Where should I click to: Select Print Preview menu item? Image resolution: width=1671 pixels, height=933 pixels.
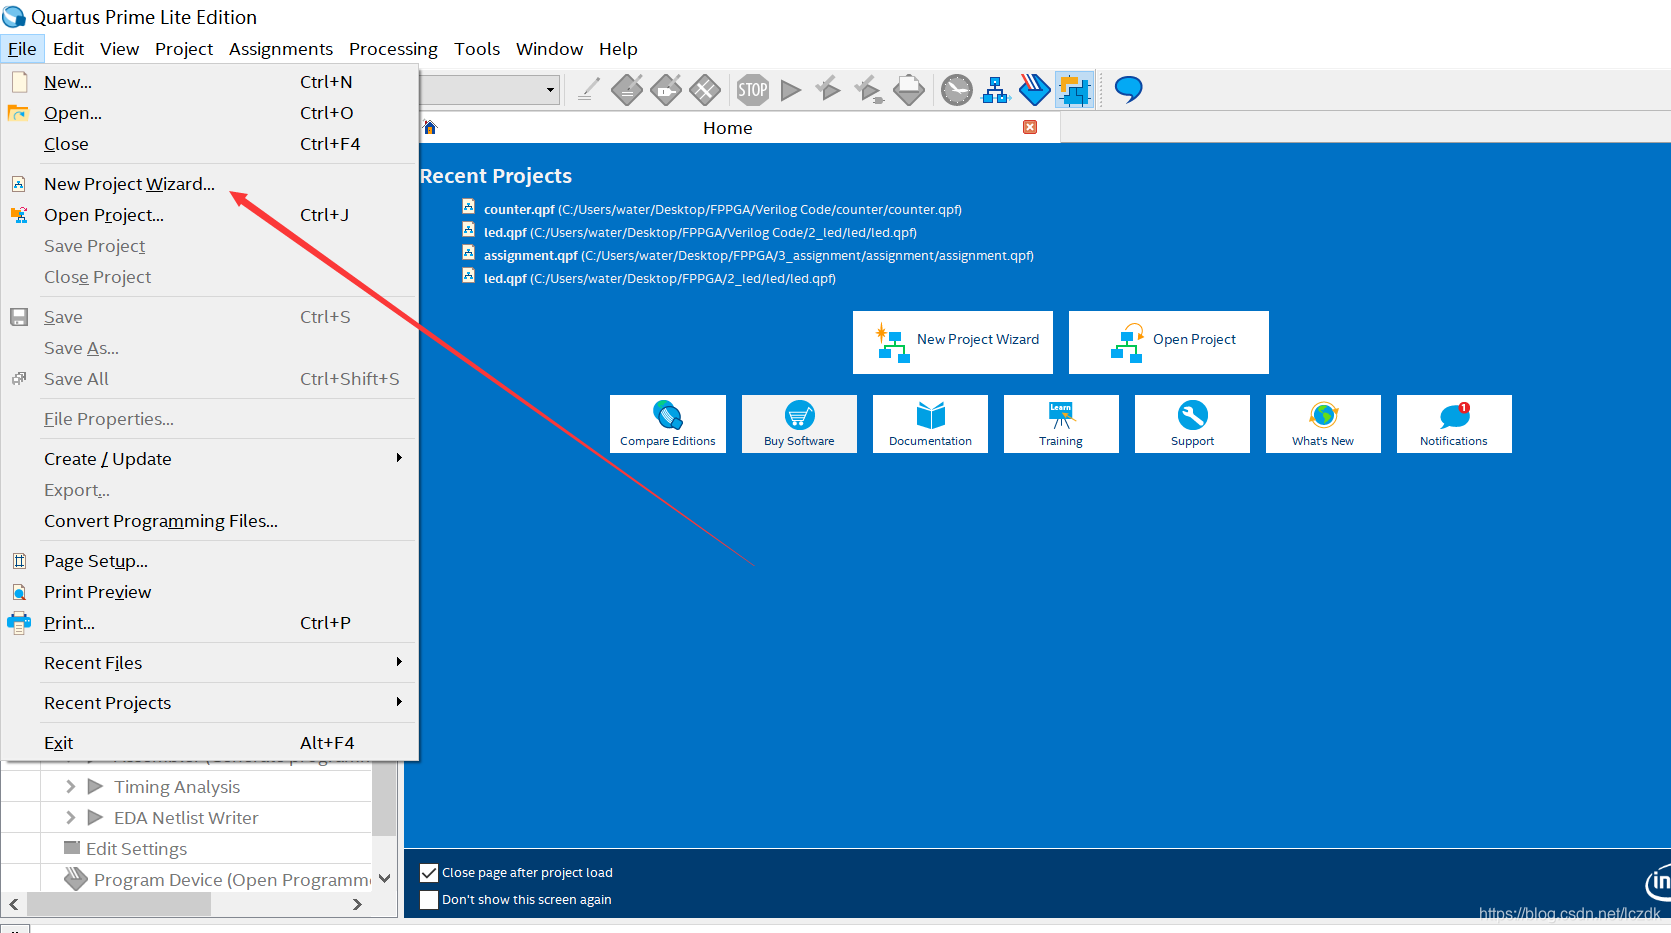(x=210, y=592)
